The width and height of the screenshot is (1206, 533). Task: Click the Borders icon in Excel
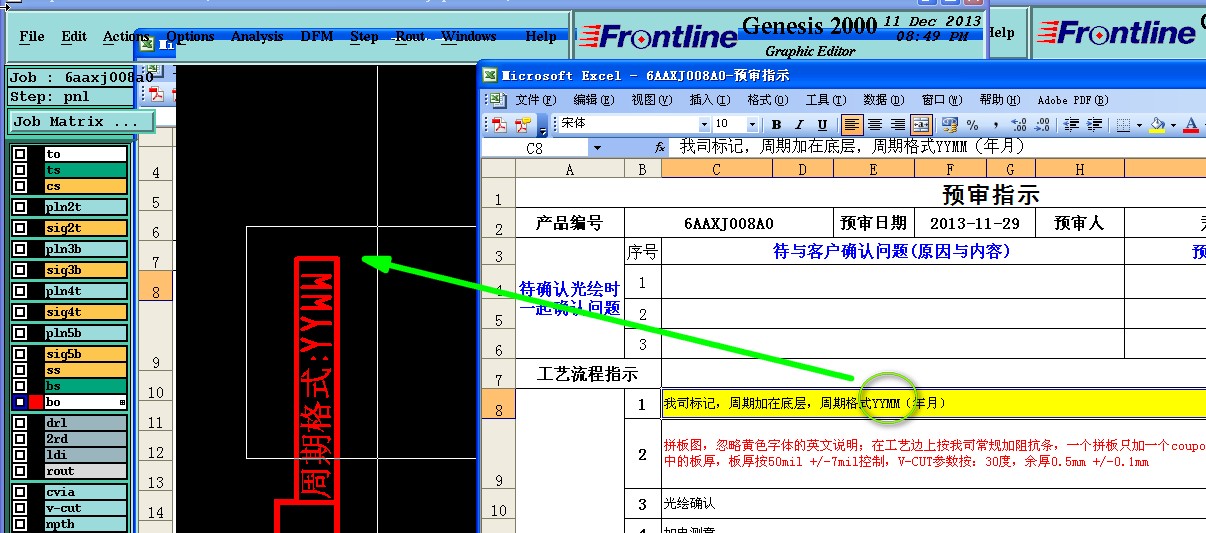point(1122,125)
